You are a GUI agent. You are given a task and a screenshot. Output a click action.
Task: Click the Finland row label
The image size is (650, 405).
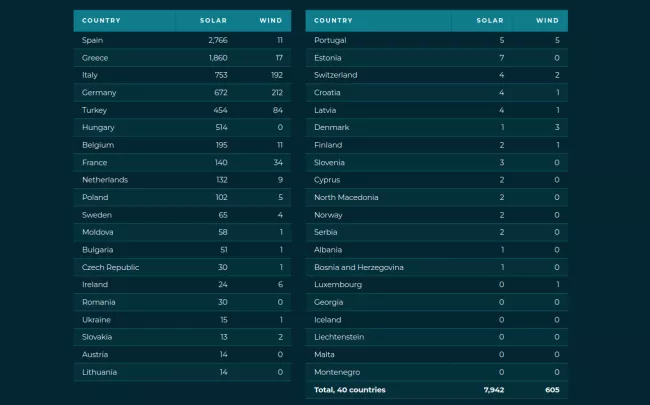[328, 145]
